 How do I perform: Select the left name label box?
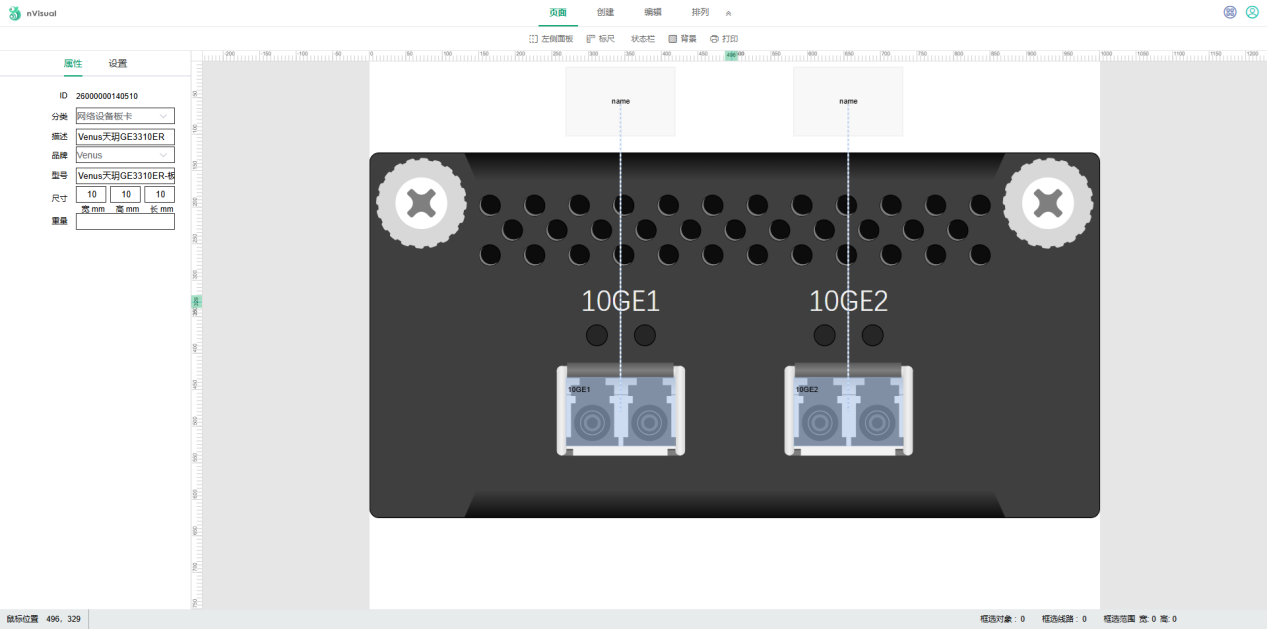[620, 101]
